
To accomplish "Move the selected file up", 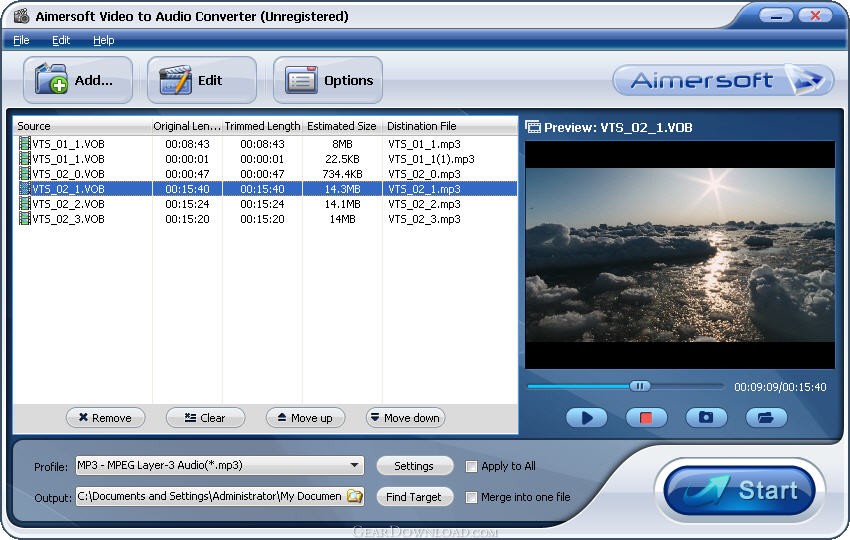I will pyautogui.click(x=305, y=418).
